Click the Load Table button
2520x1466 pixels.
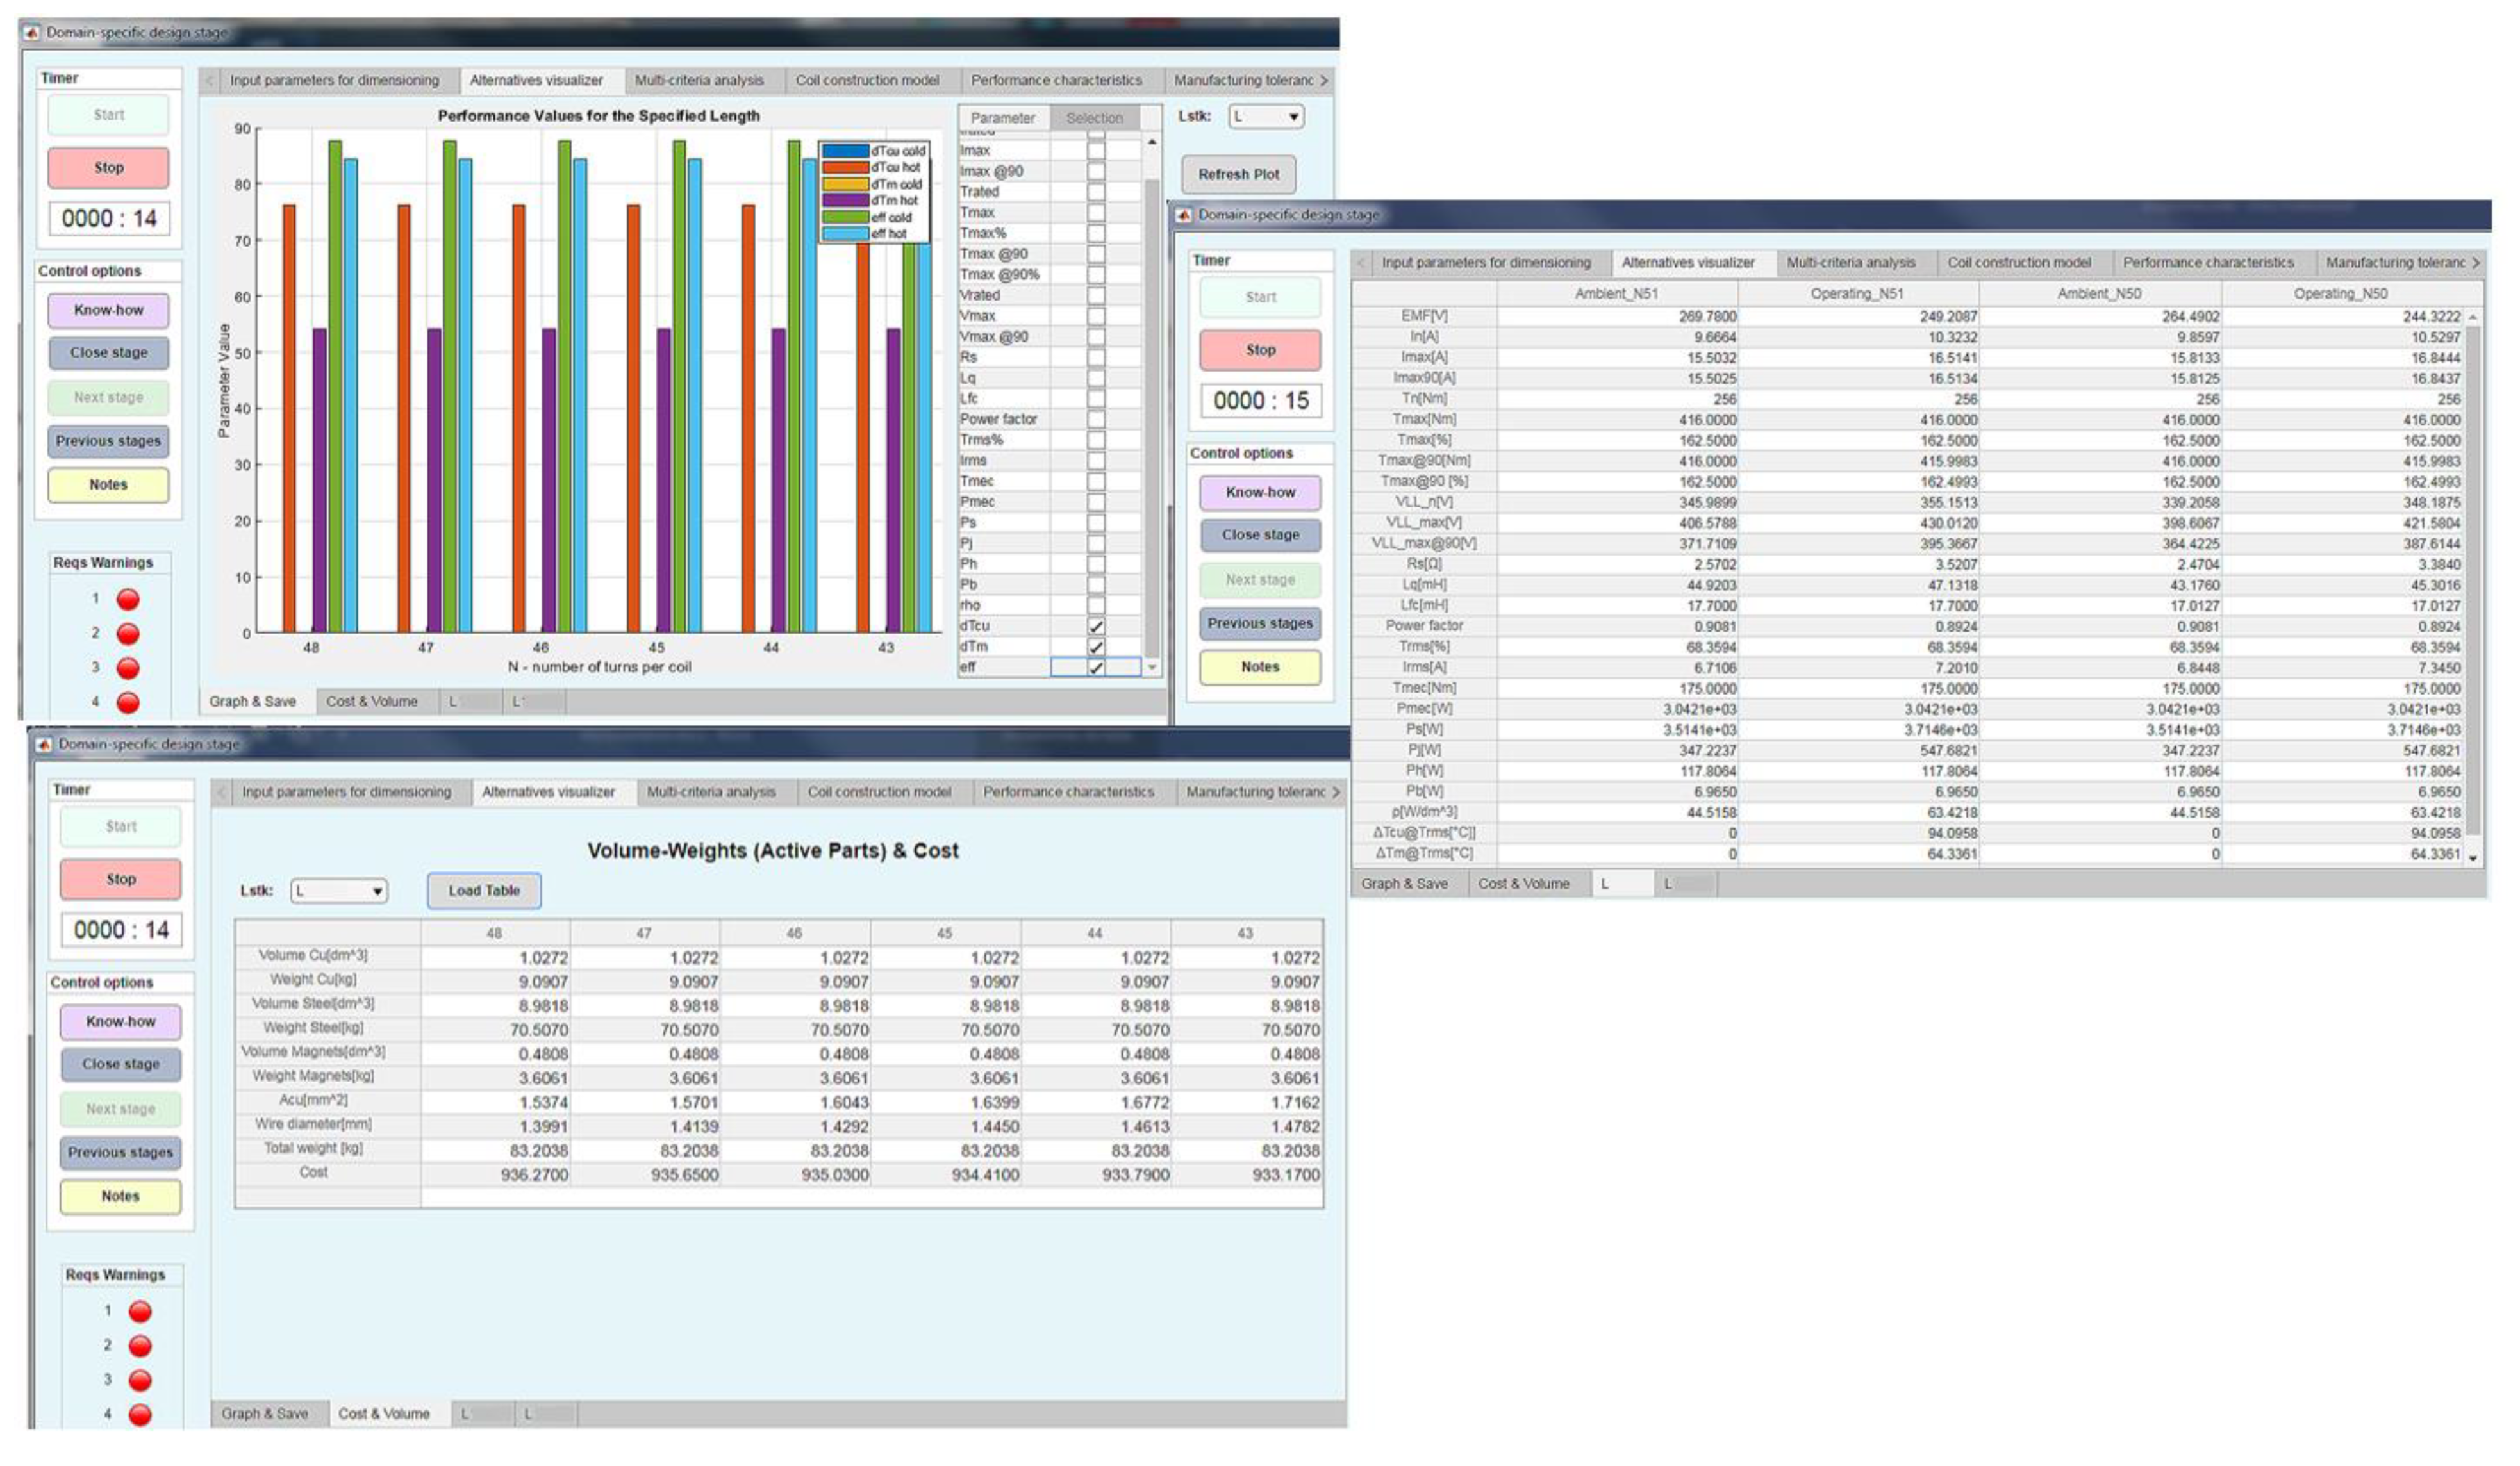484,891
